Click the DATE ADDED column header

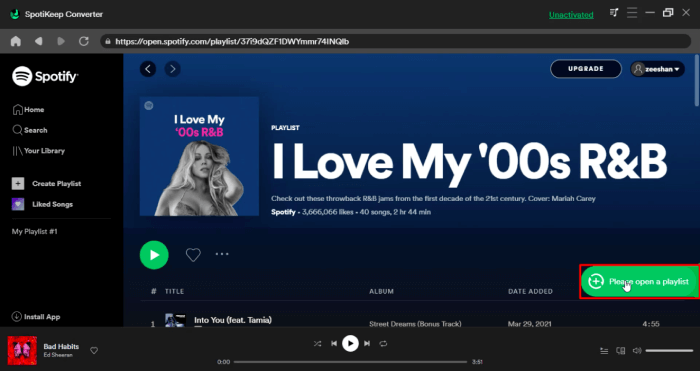530,292
